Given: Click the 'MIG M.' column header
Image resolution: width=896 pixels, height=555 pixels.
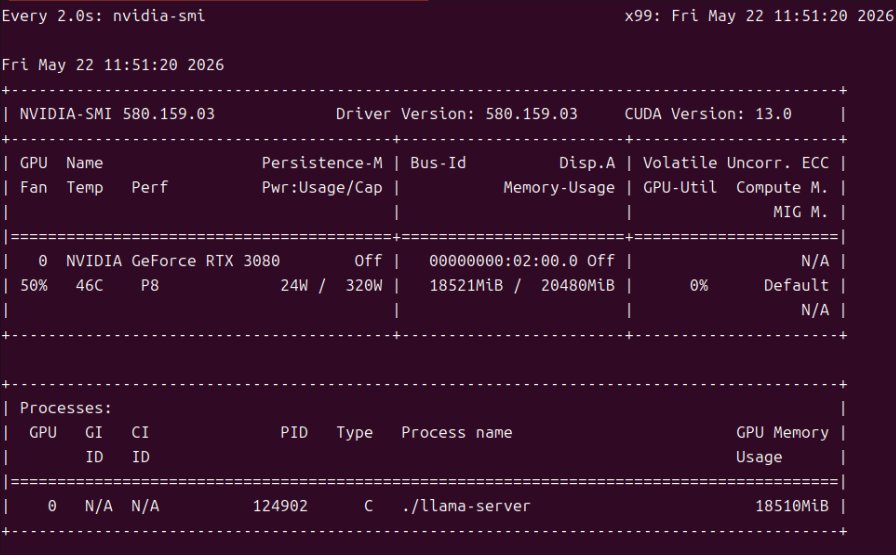Looking at the screenshot, I should coord(801,212).
